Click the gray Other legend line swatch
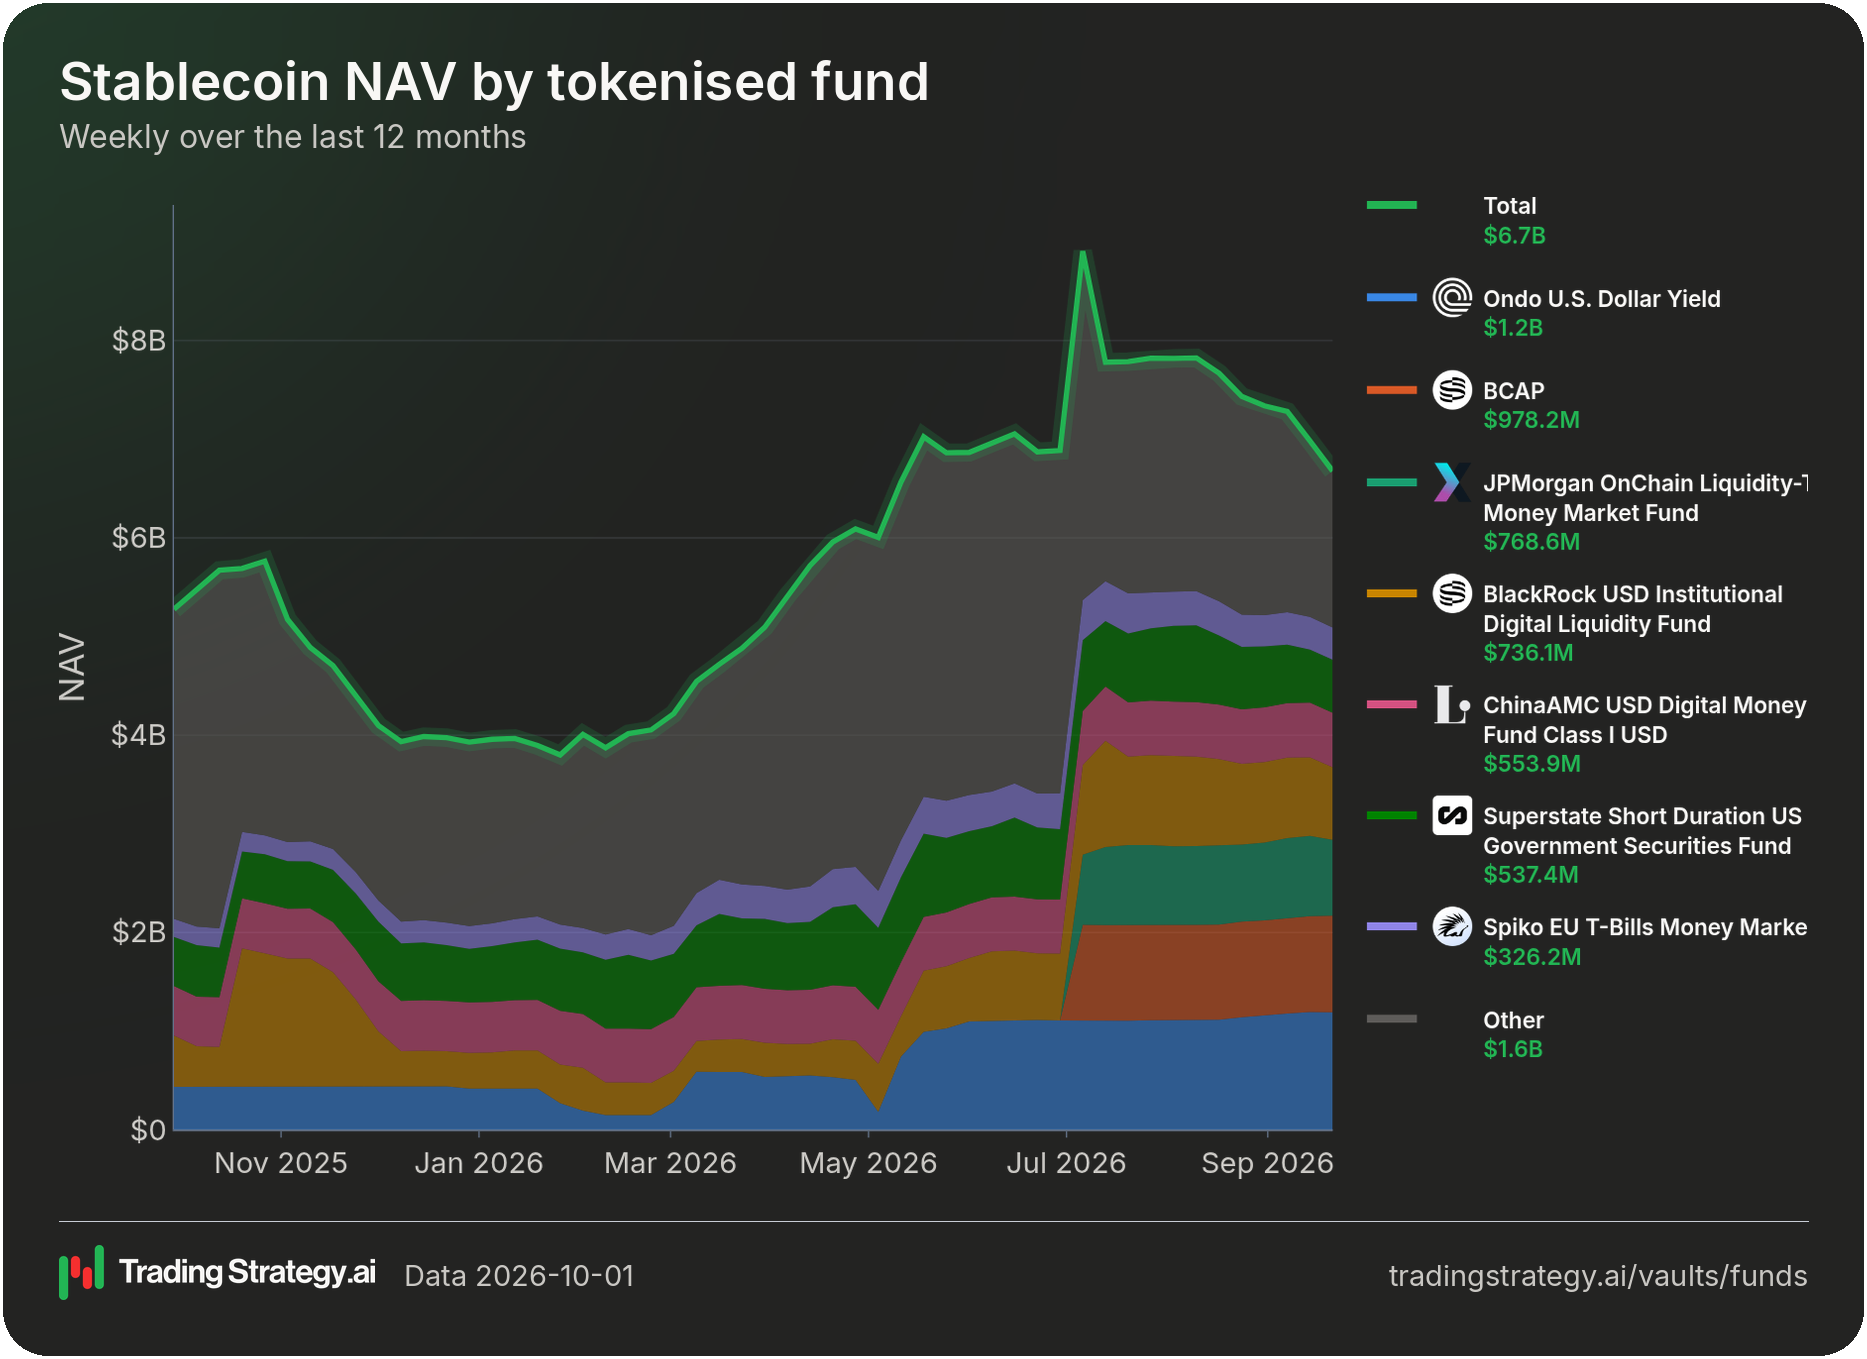 click(x=1392, y=1019)
